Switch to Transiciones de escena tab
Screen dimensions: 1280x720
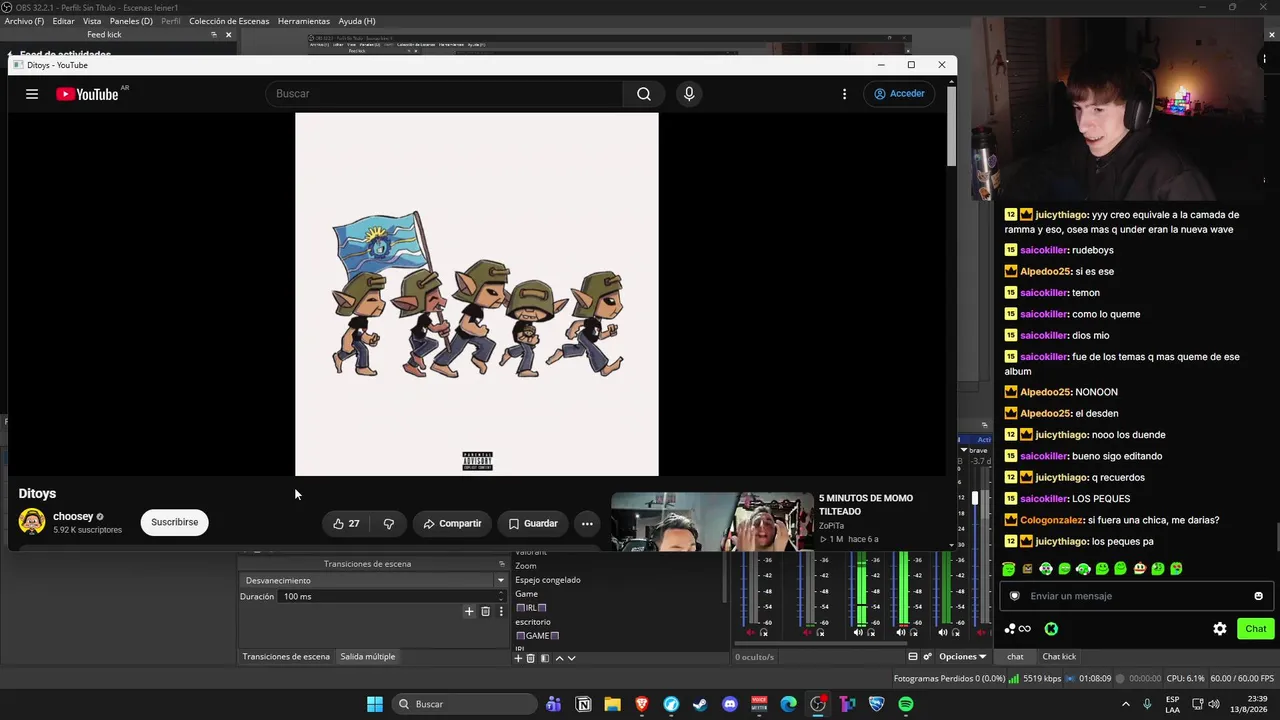[286, 657]
